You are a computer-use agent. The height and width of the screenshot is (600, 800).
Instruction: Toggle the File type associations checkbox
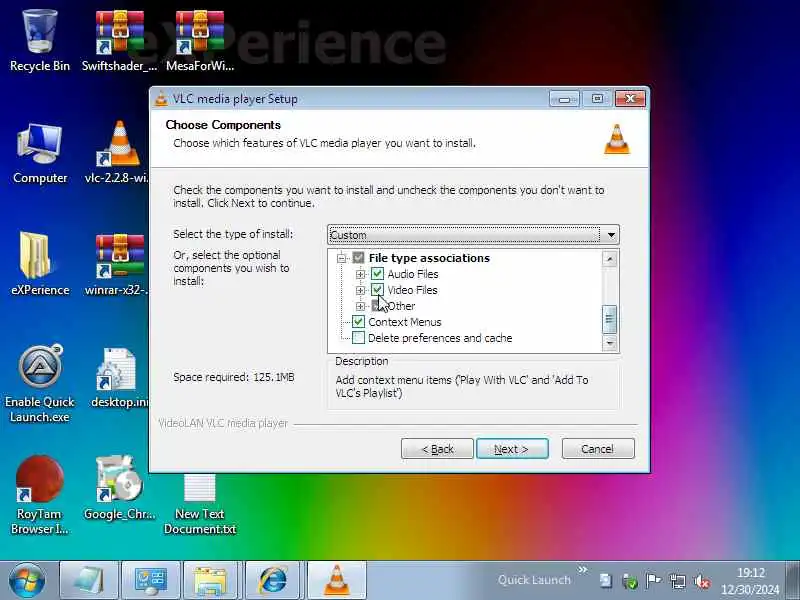[358, 258]
